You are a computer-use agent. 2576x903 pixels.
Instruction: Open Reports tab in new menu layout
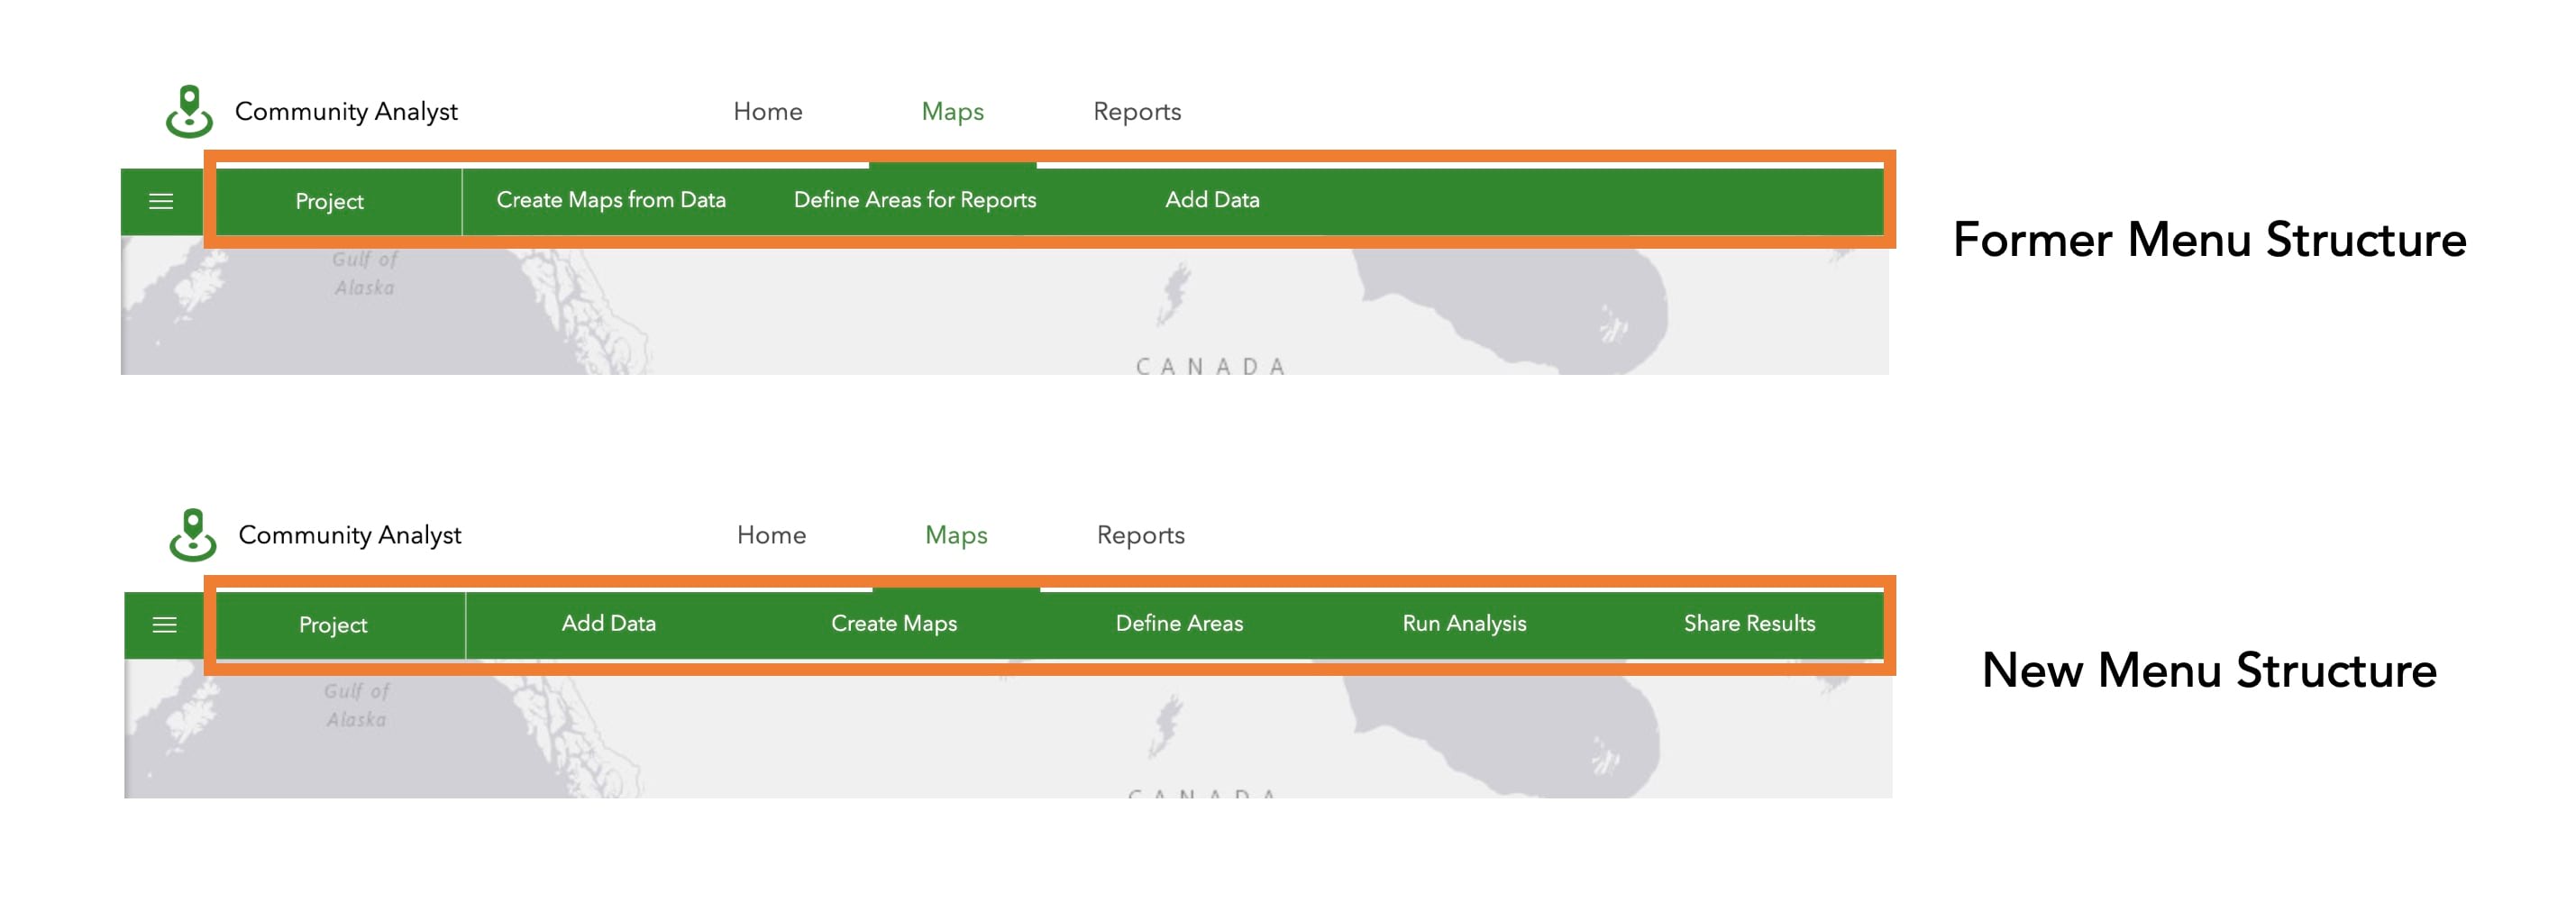pos(1141,535)
